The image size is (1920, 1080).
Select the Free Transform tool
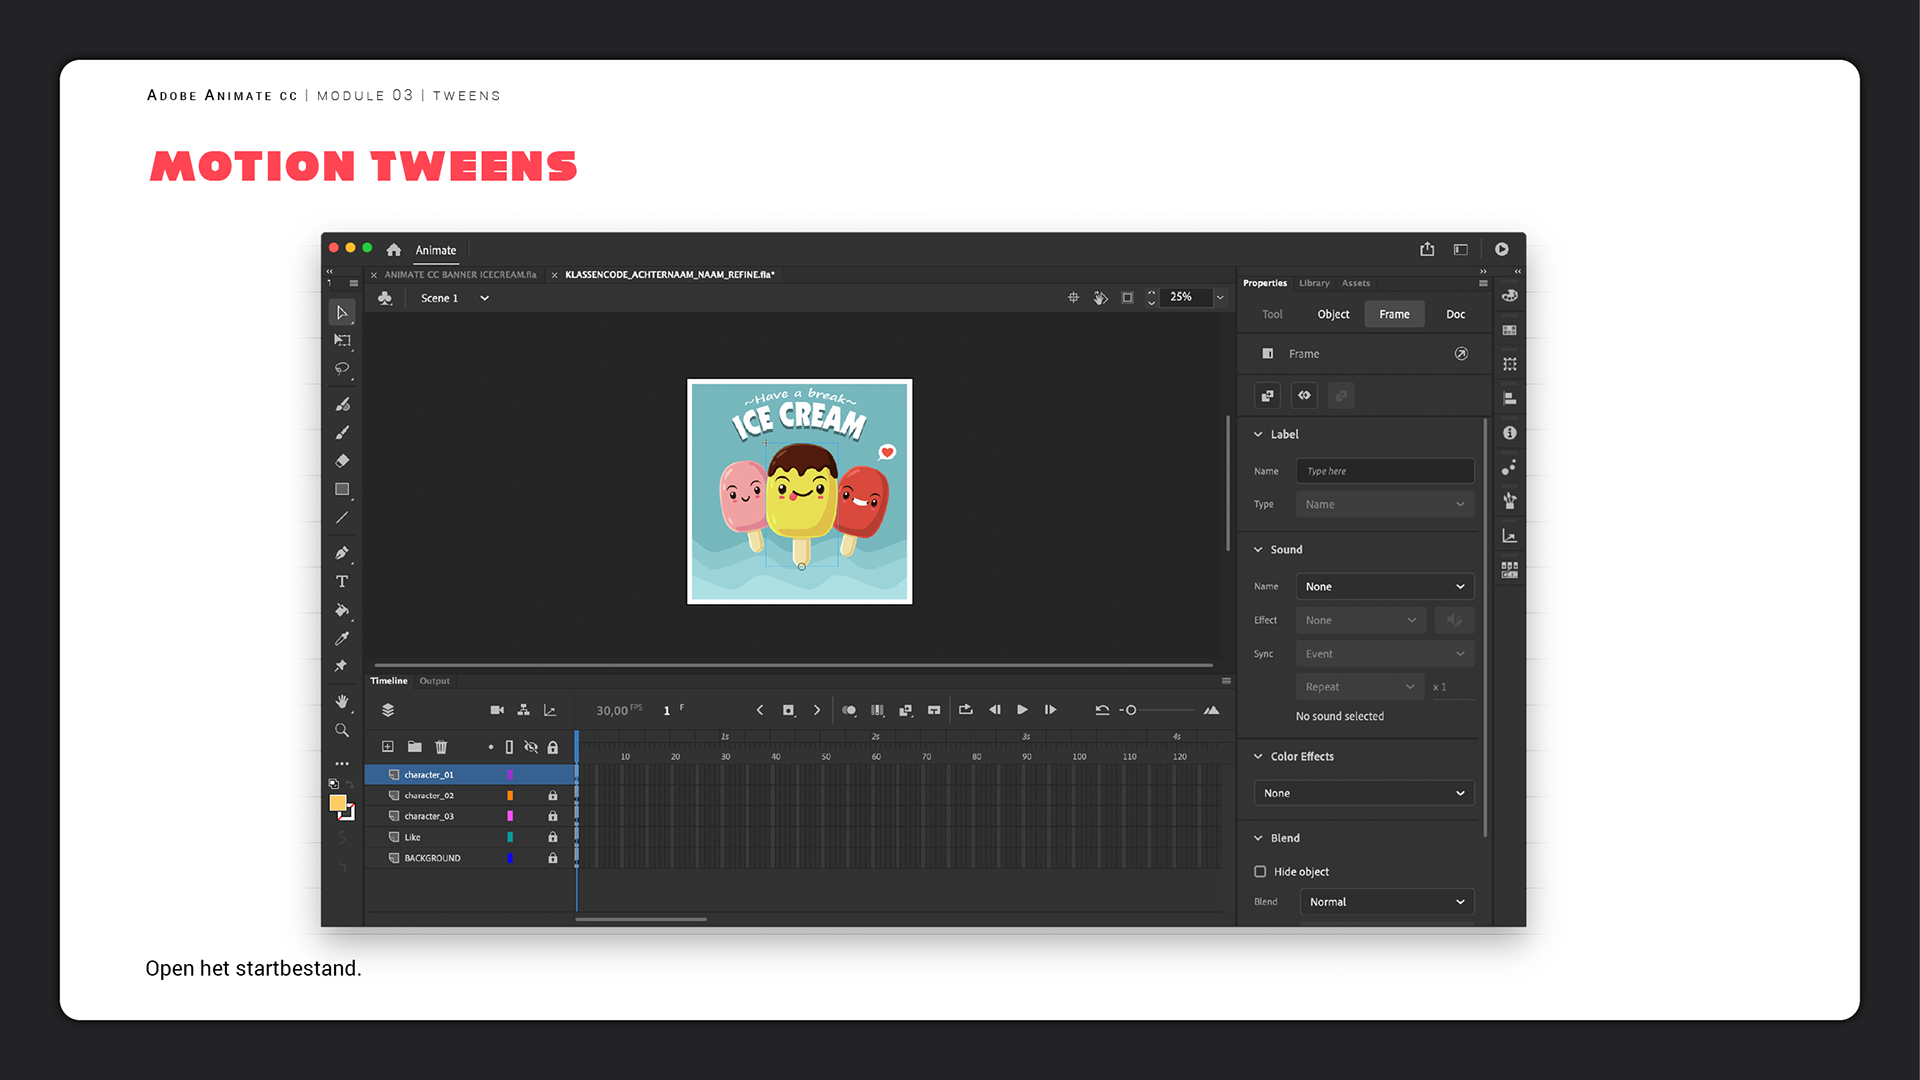pos(342,341)
